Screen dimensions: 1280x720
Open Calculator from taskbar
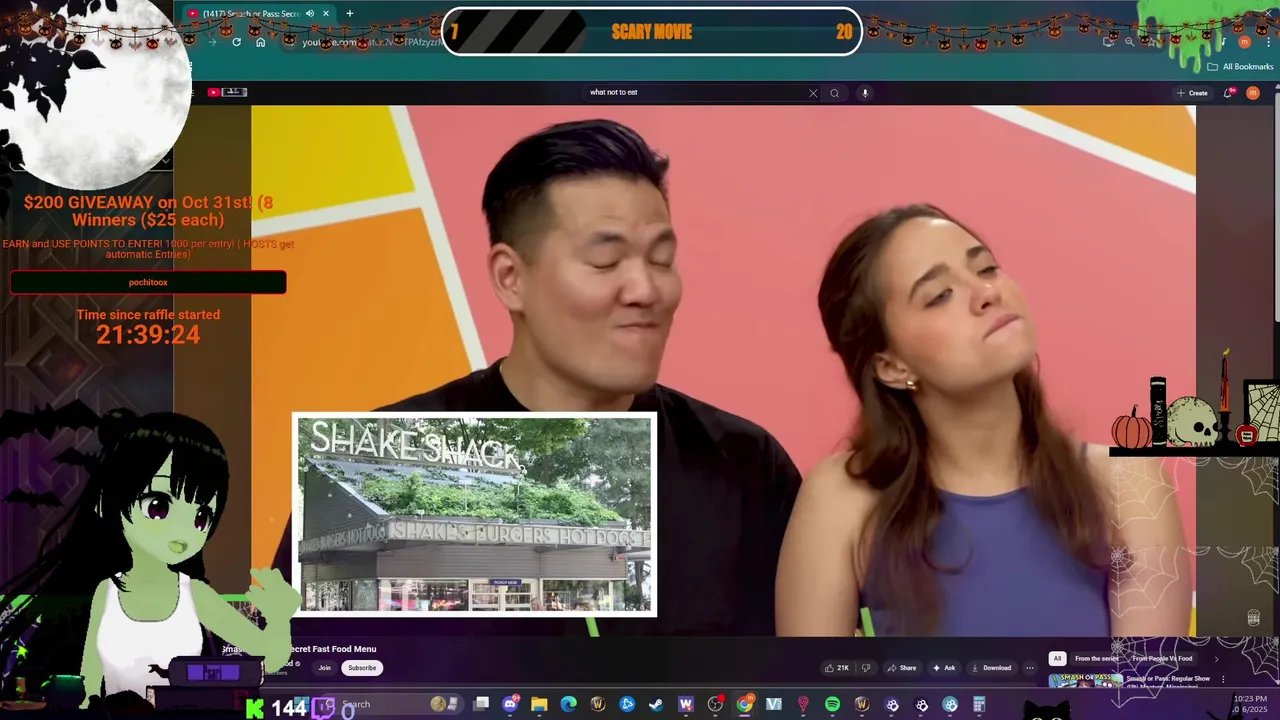pyautogui.click(x=979, y=704)
